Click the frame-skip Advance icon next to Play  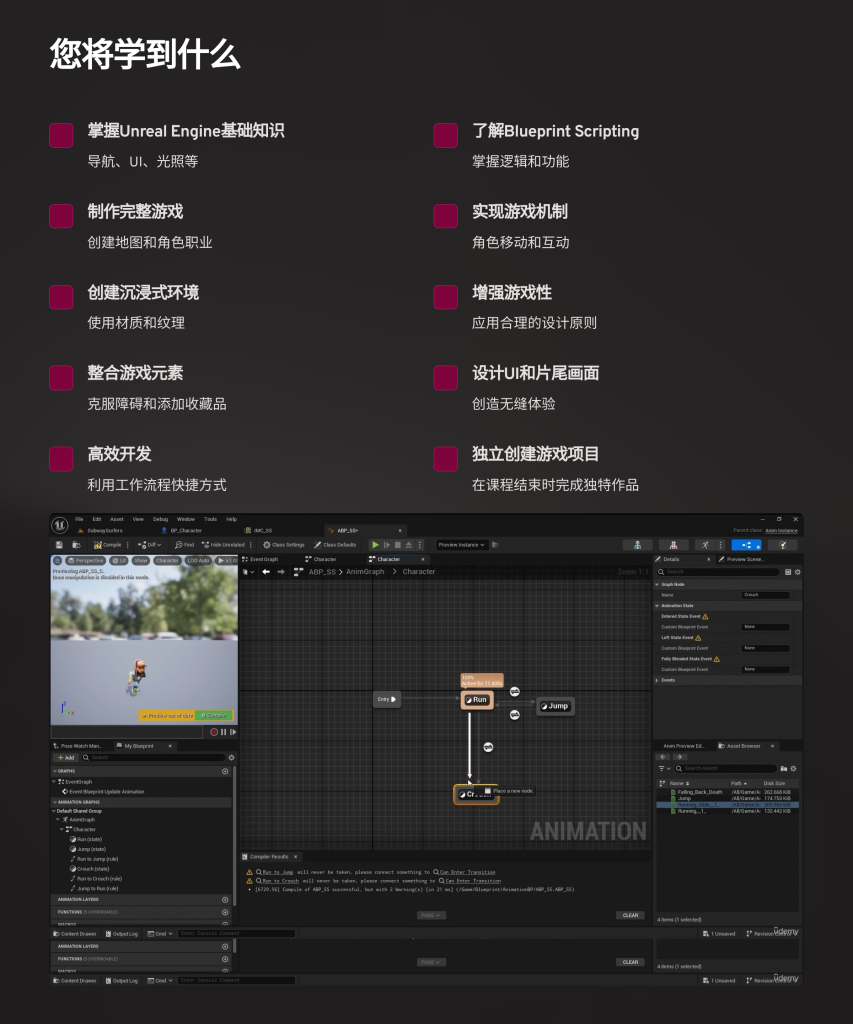coord(387,545)
